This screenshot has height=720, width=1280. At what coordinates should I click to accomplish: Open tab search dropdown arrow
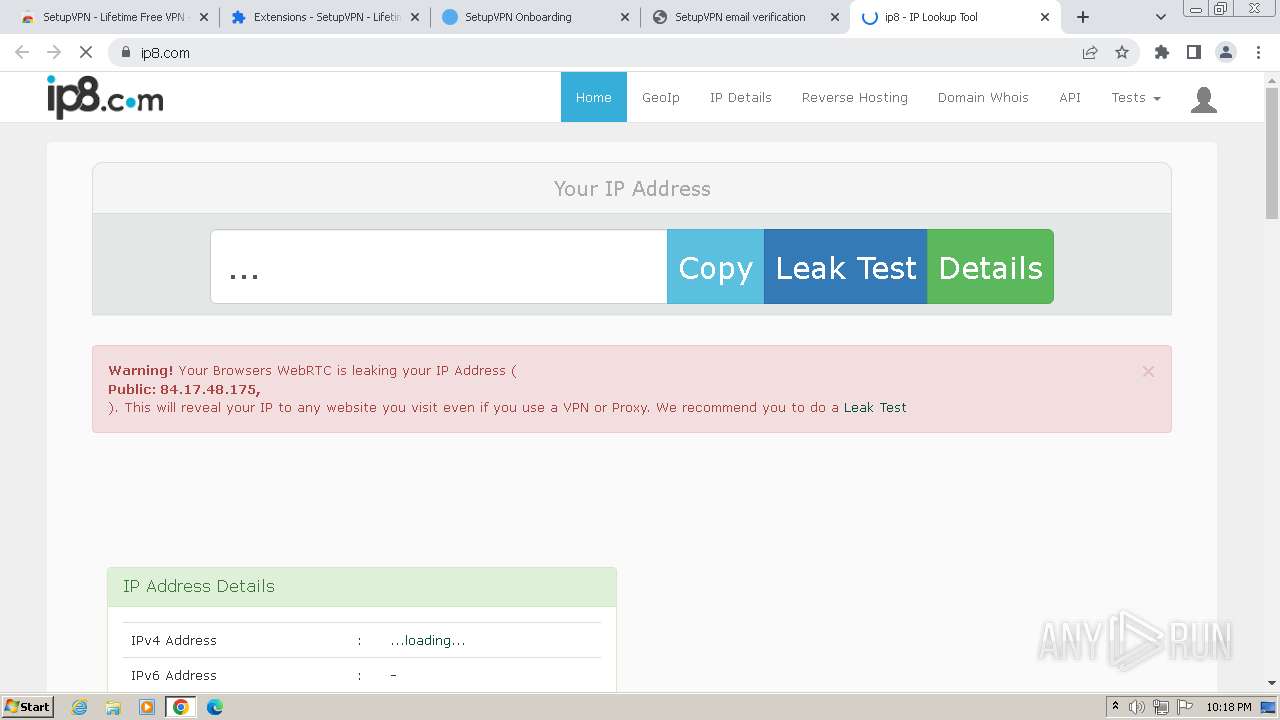1161,17
